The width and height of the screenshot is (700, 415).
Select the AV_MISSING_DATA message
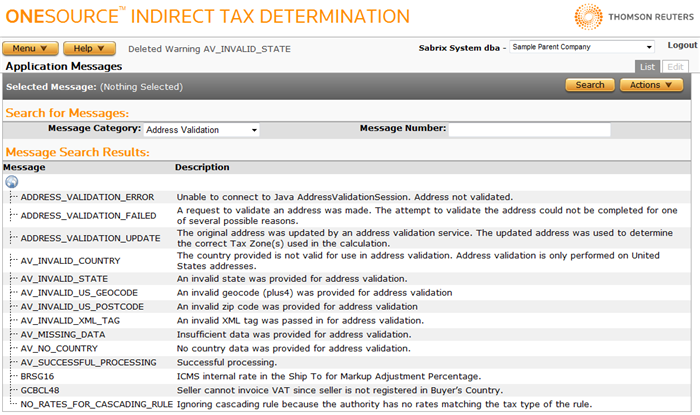tap(62, 334)
